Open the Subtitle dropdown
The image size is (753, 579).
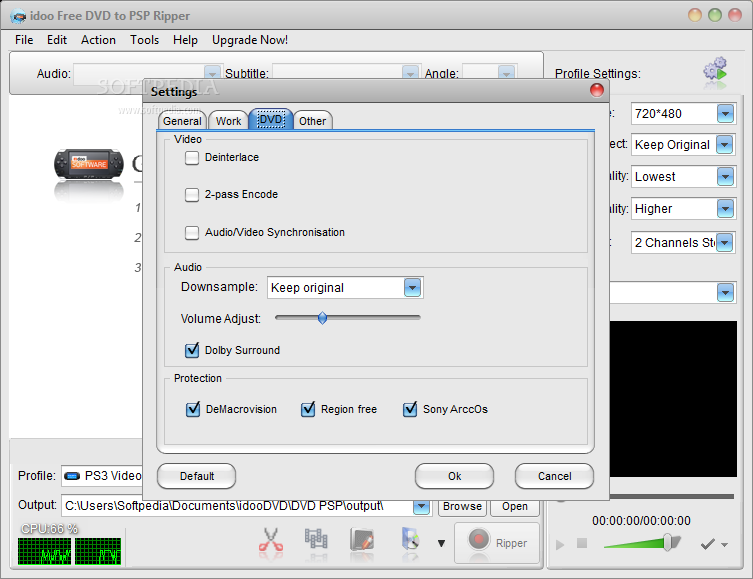tap(410, 73)
